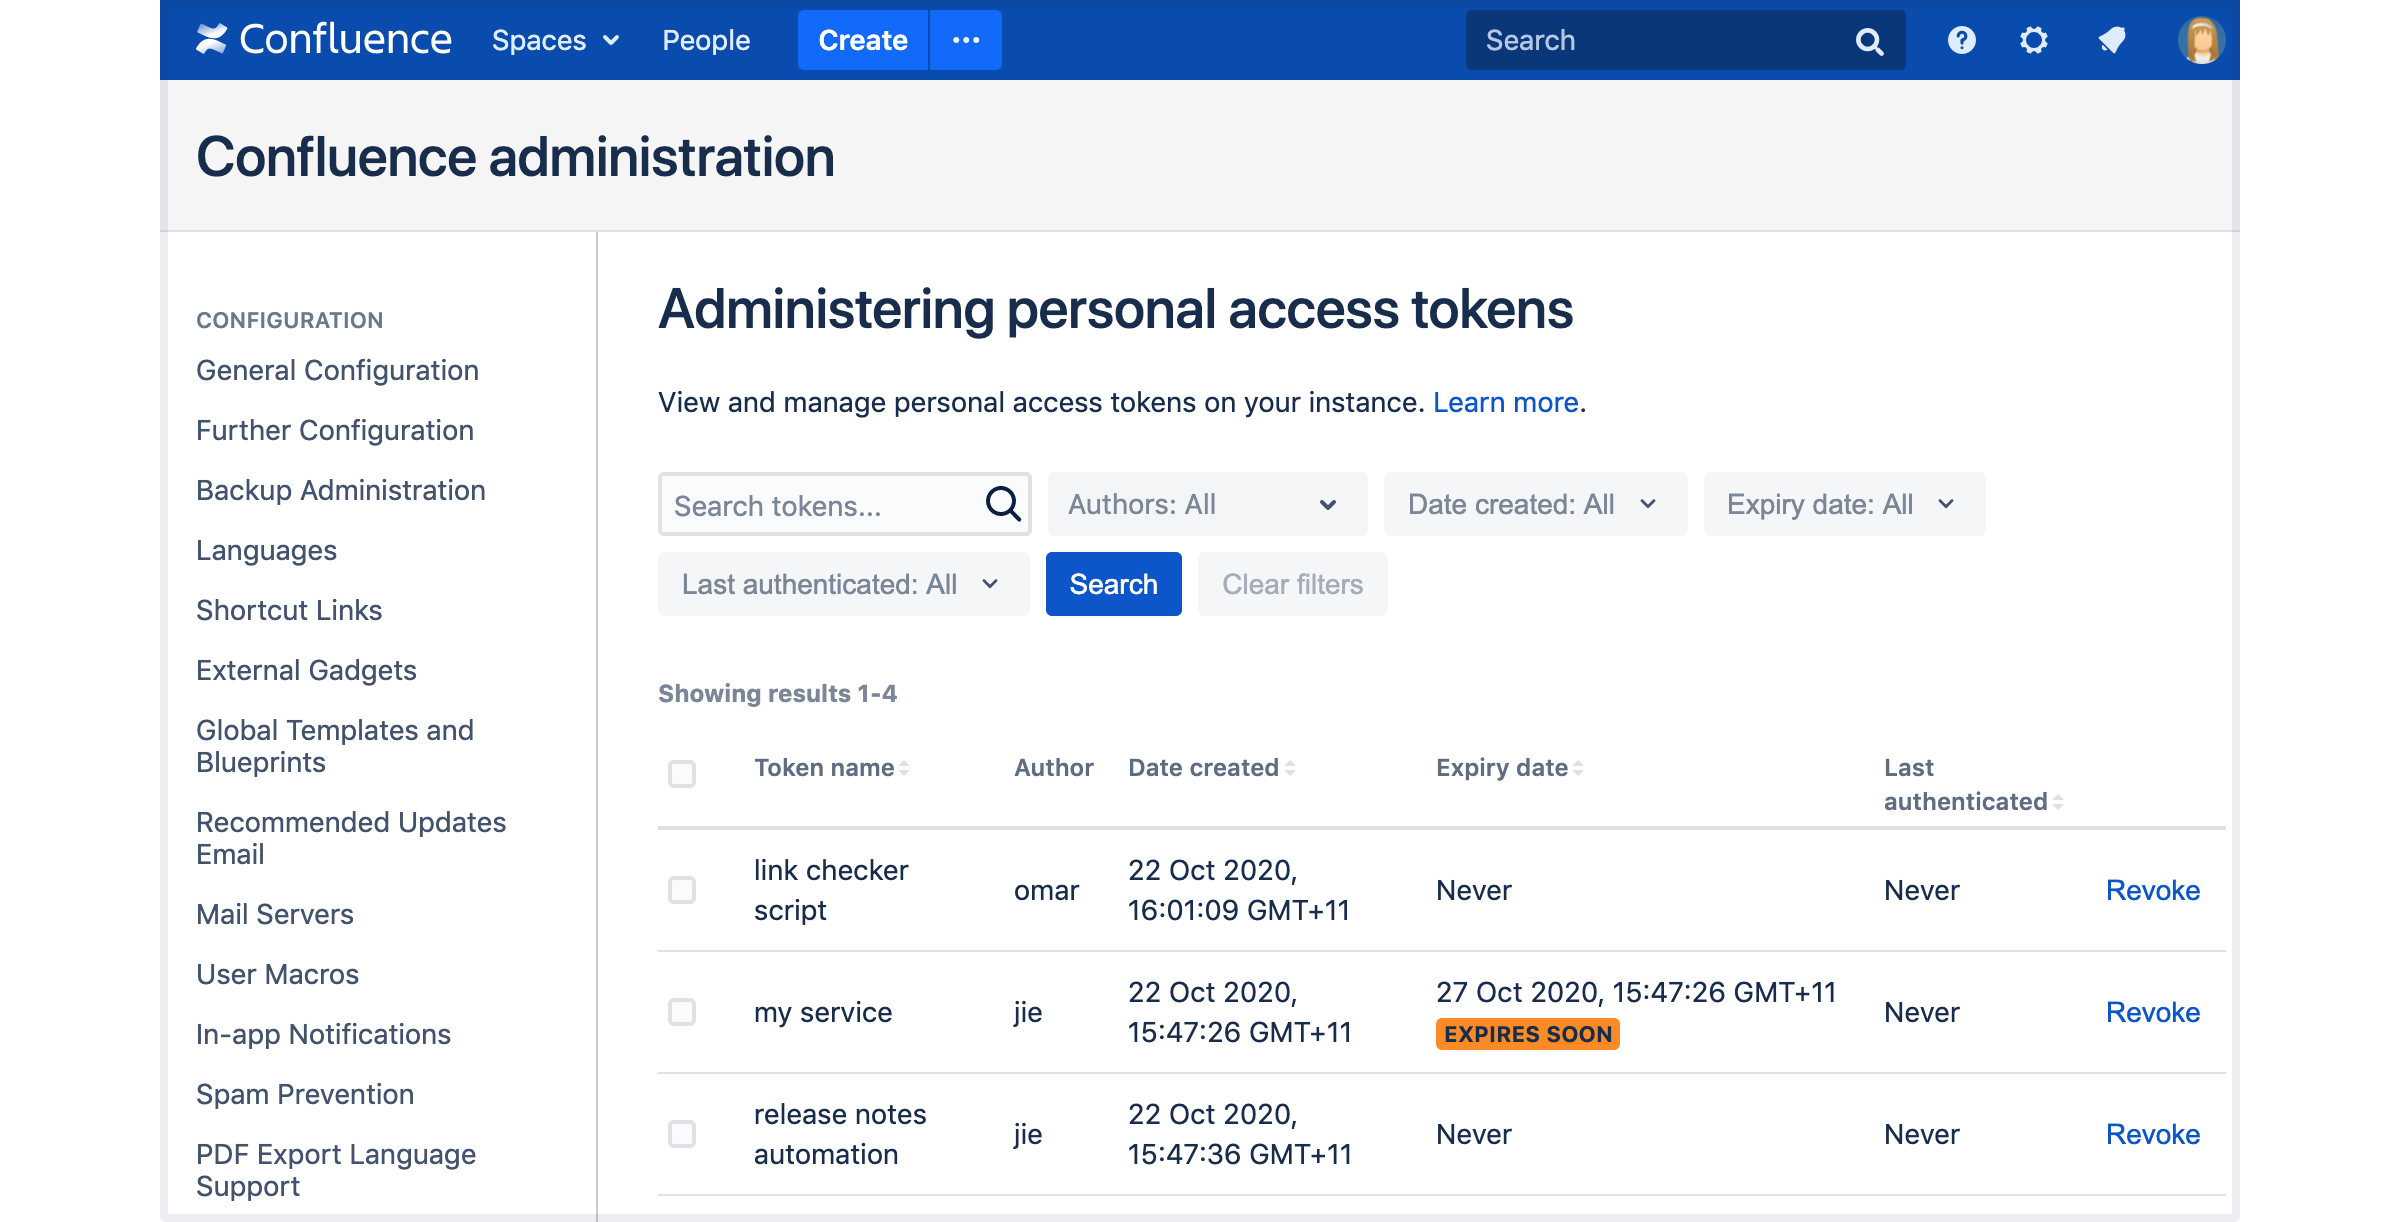This screenshot has height=1222, width=2400.
Task: Toggle checkbox for release notes automation token
Action: [x=681, y=1132]
